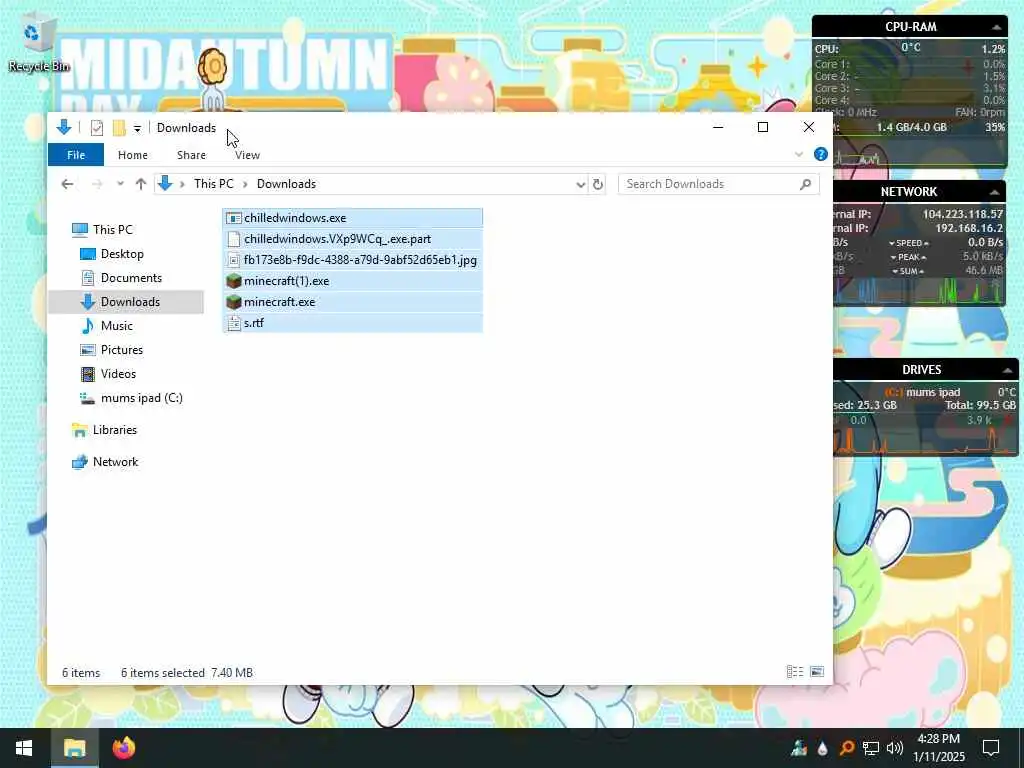Screen dimensions: 1024x768
Task: Select chilledwindows.VXp9WCq_.exe.part file
Action: [x=353, y=239]
